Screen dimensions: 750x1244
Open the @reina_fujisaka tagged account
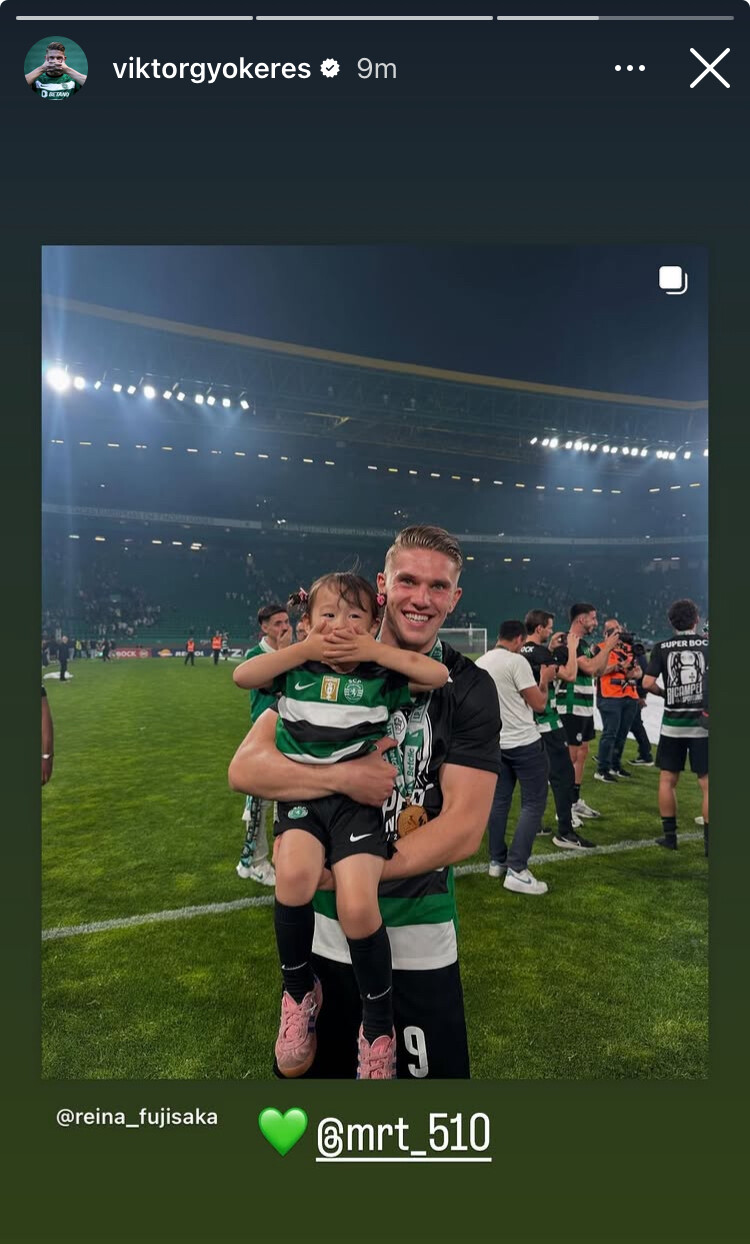[x=137, y=1117]
